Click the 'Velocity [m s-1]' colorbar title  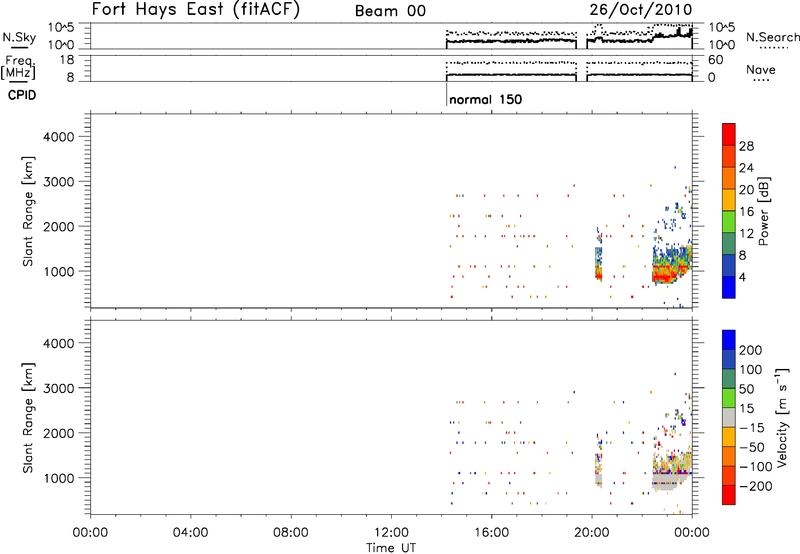point(782,417)
